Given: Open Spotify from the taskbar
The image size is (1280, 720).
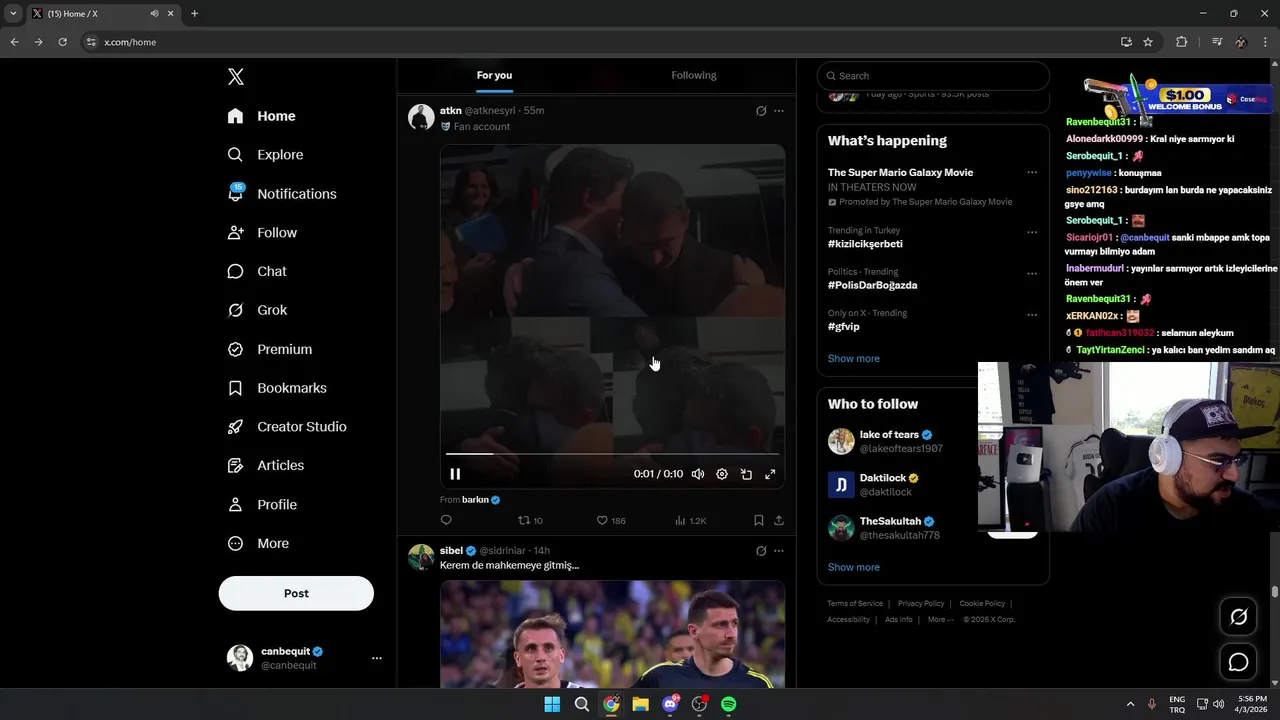Looking at the screenshot, I should [729, 704].
